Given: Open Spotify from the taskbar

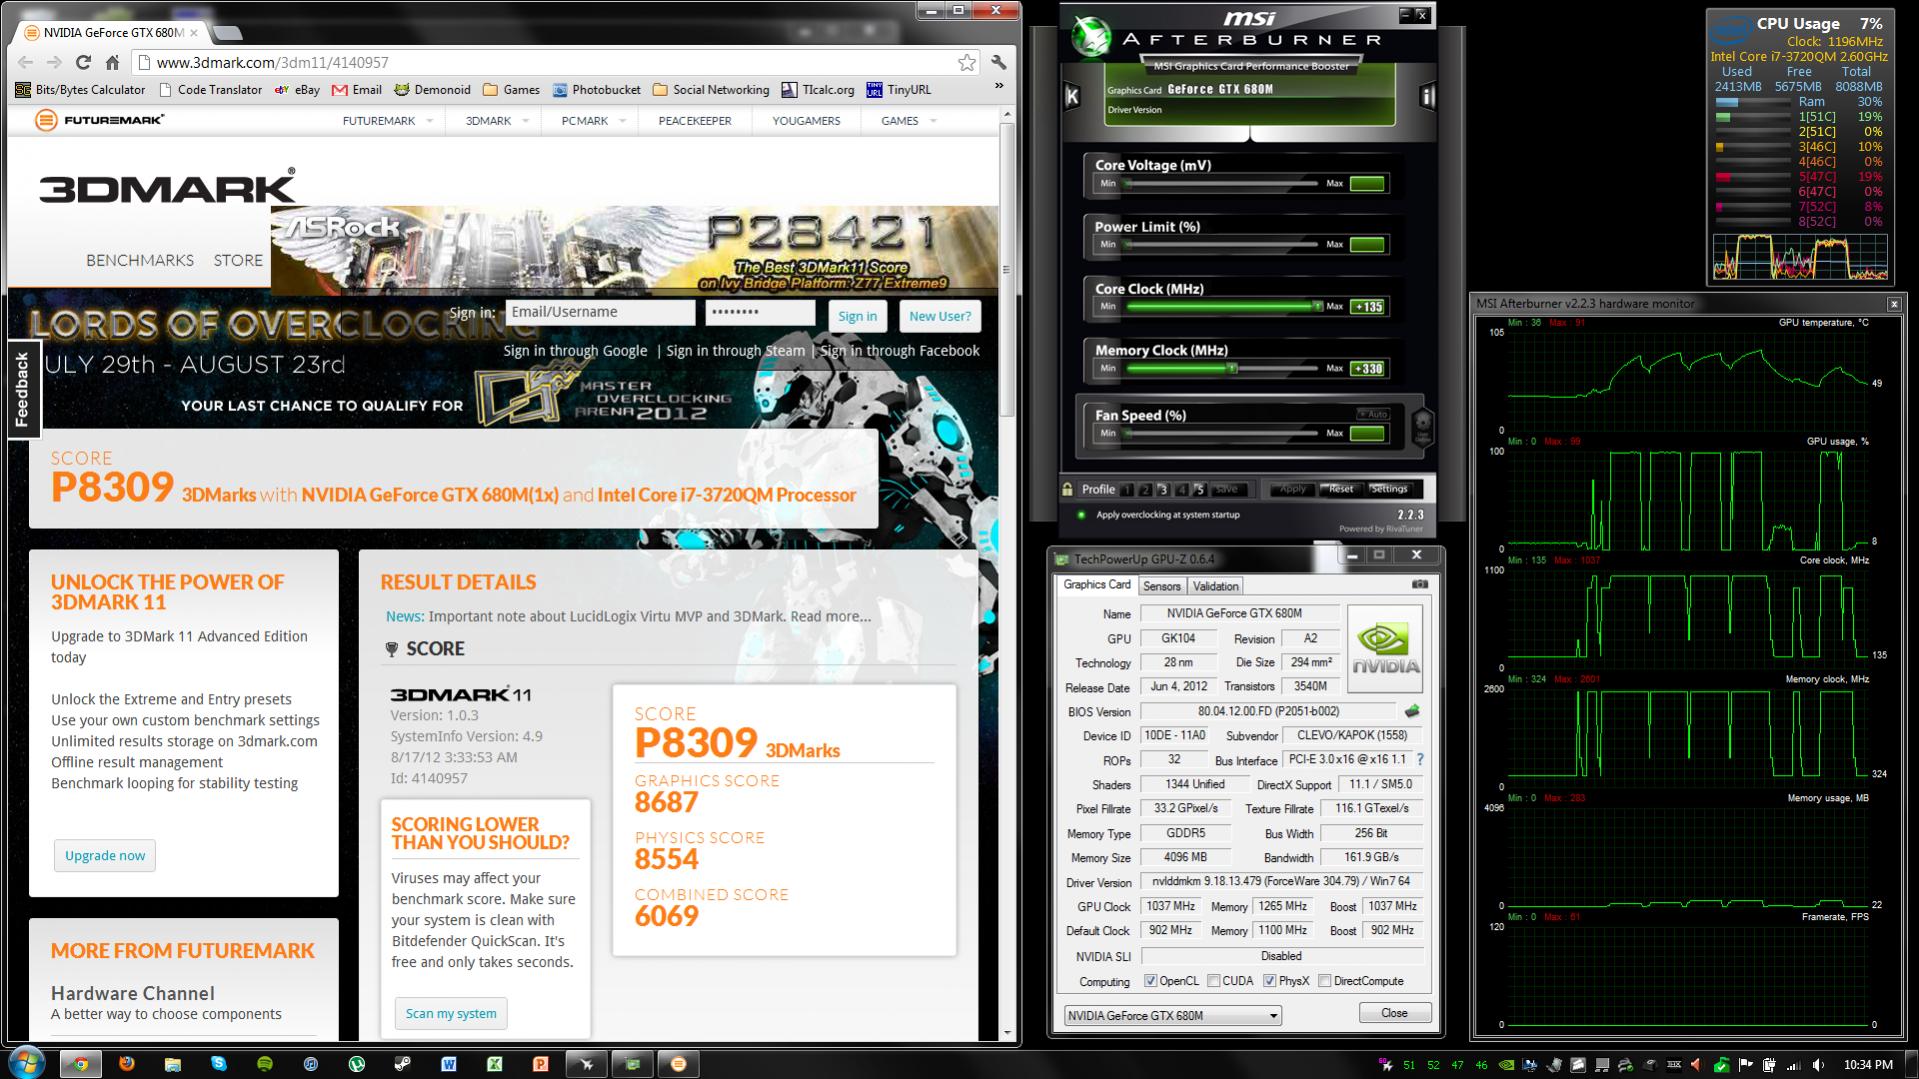Looking at the screenshot, I should 264,1064.
